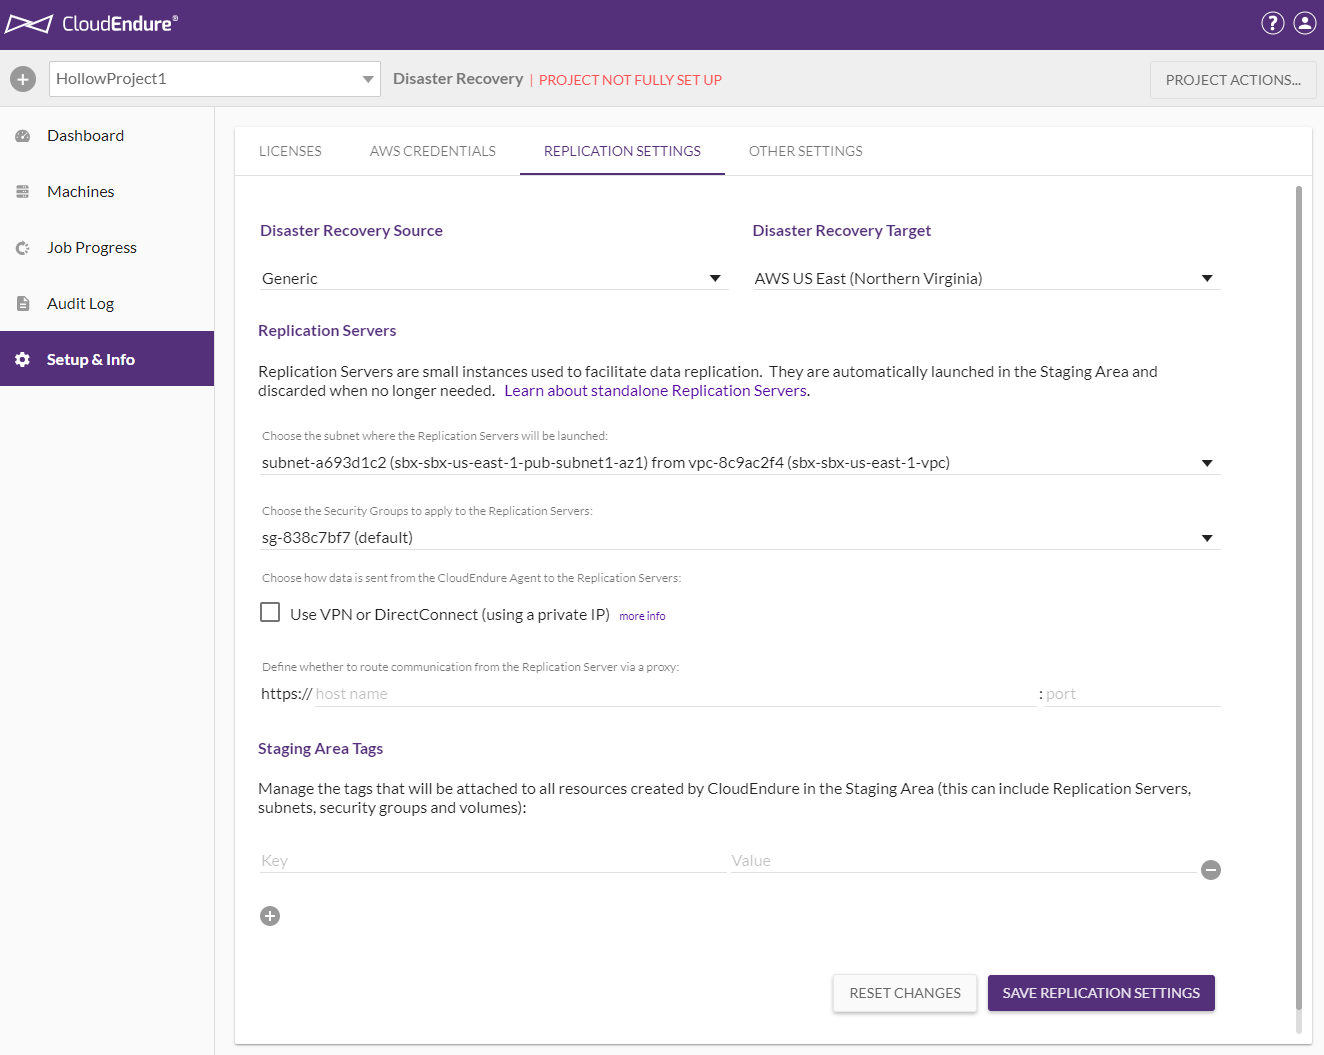The image size is (1324, 1055).
Task: Click the Audit Log document icon
Action: [x=23, y=304]
